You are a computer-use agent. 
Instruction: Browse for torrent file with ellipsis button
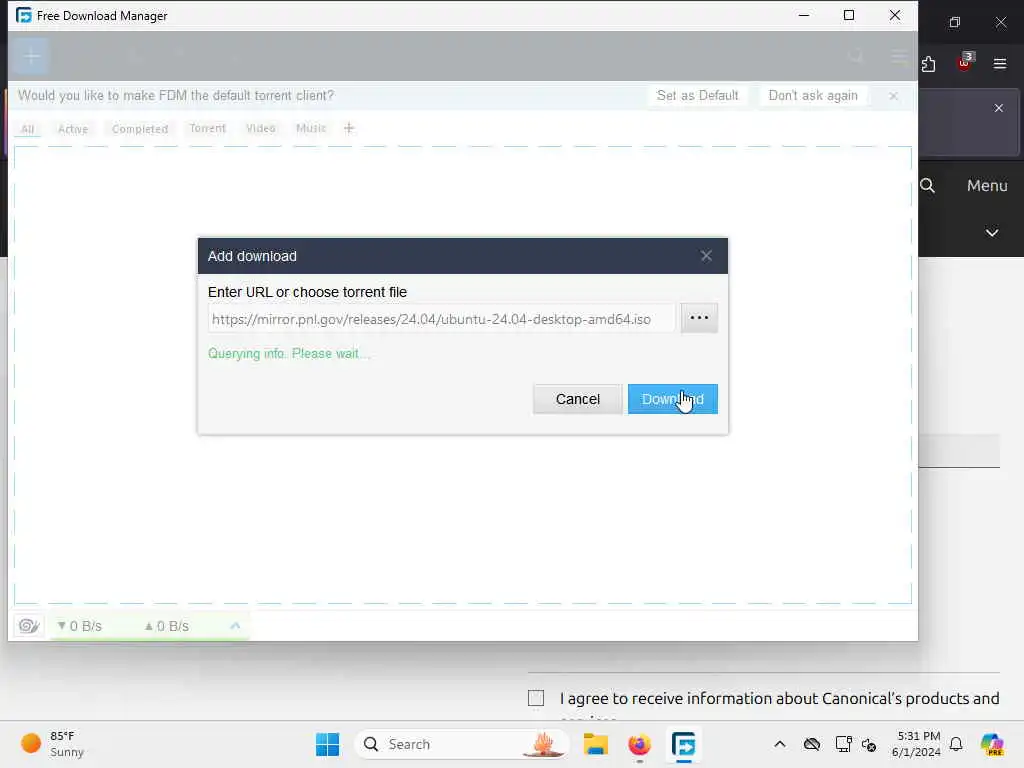[699, 318]
